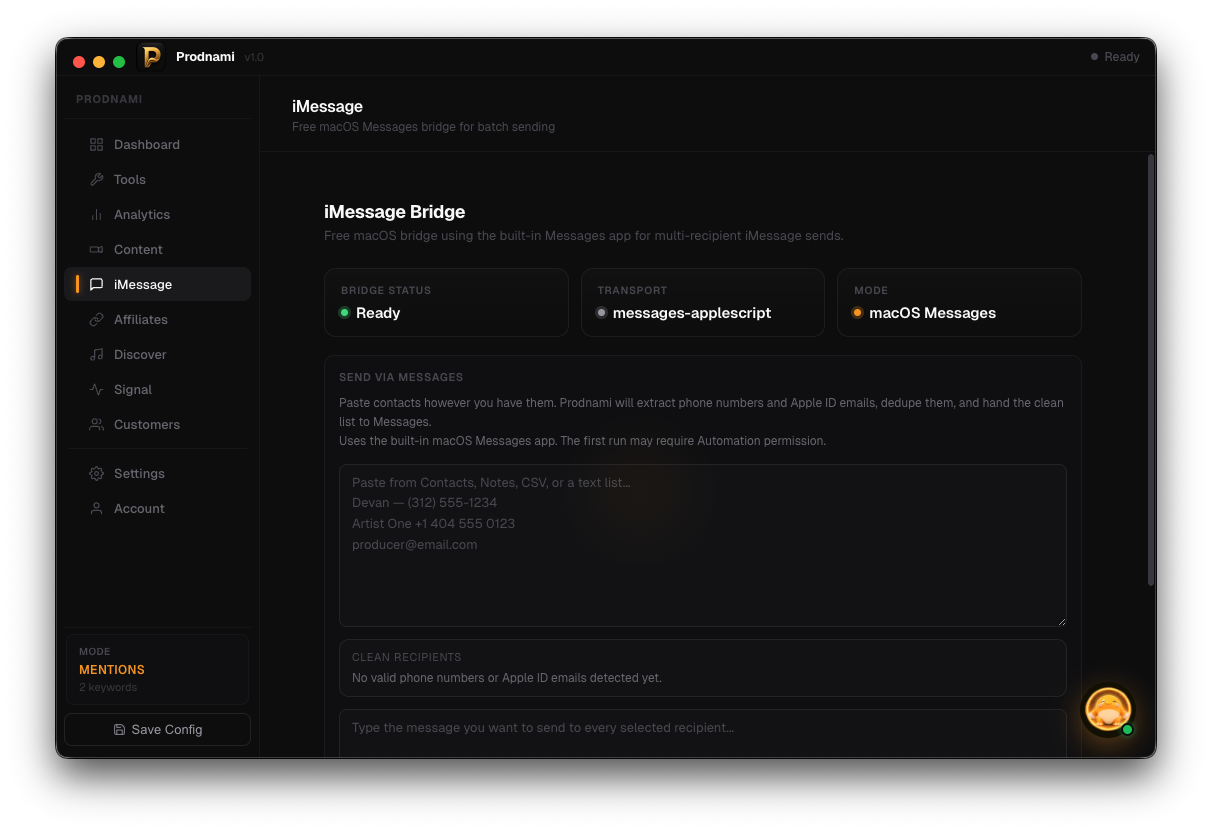The width and height of the screenshot is (1212, 832).
Task: Open the Account page
Action: [157, 509]
